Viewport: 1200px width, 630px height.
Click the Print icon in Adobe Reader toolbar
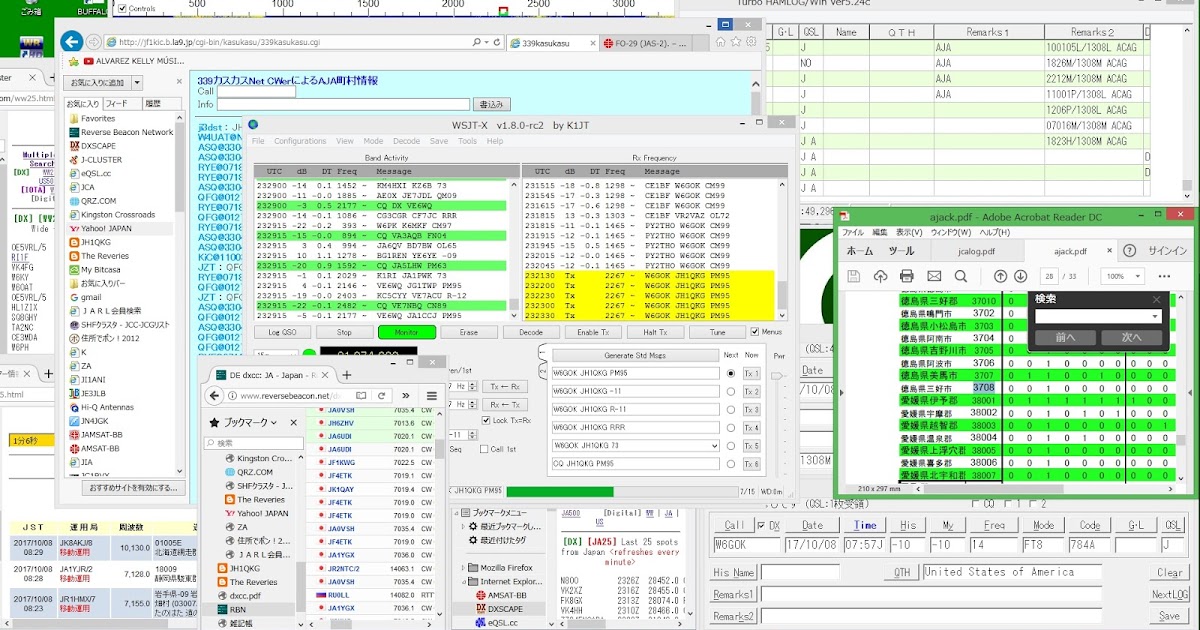click(907, 276)
